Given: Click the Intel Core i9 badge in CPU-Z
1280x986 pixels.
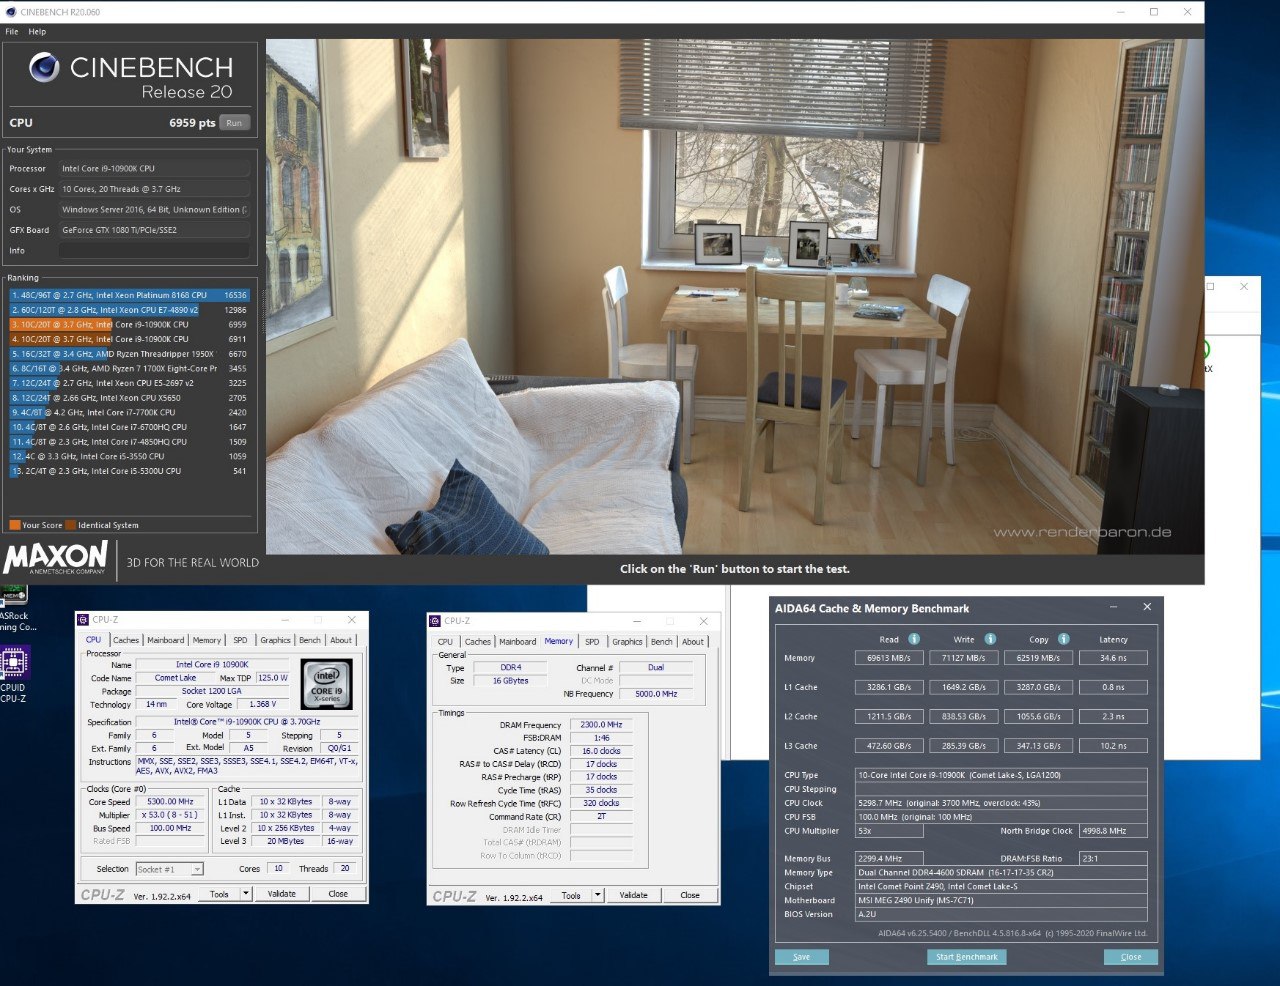Looking at the screenshot, I should pos(327,684).
